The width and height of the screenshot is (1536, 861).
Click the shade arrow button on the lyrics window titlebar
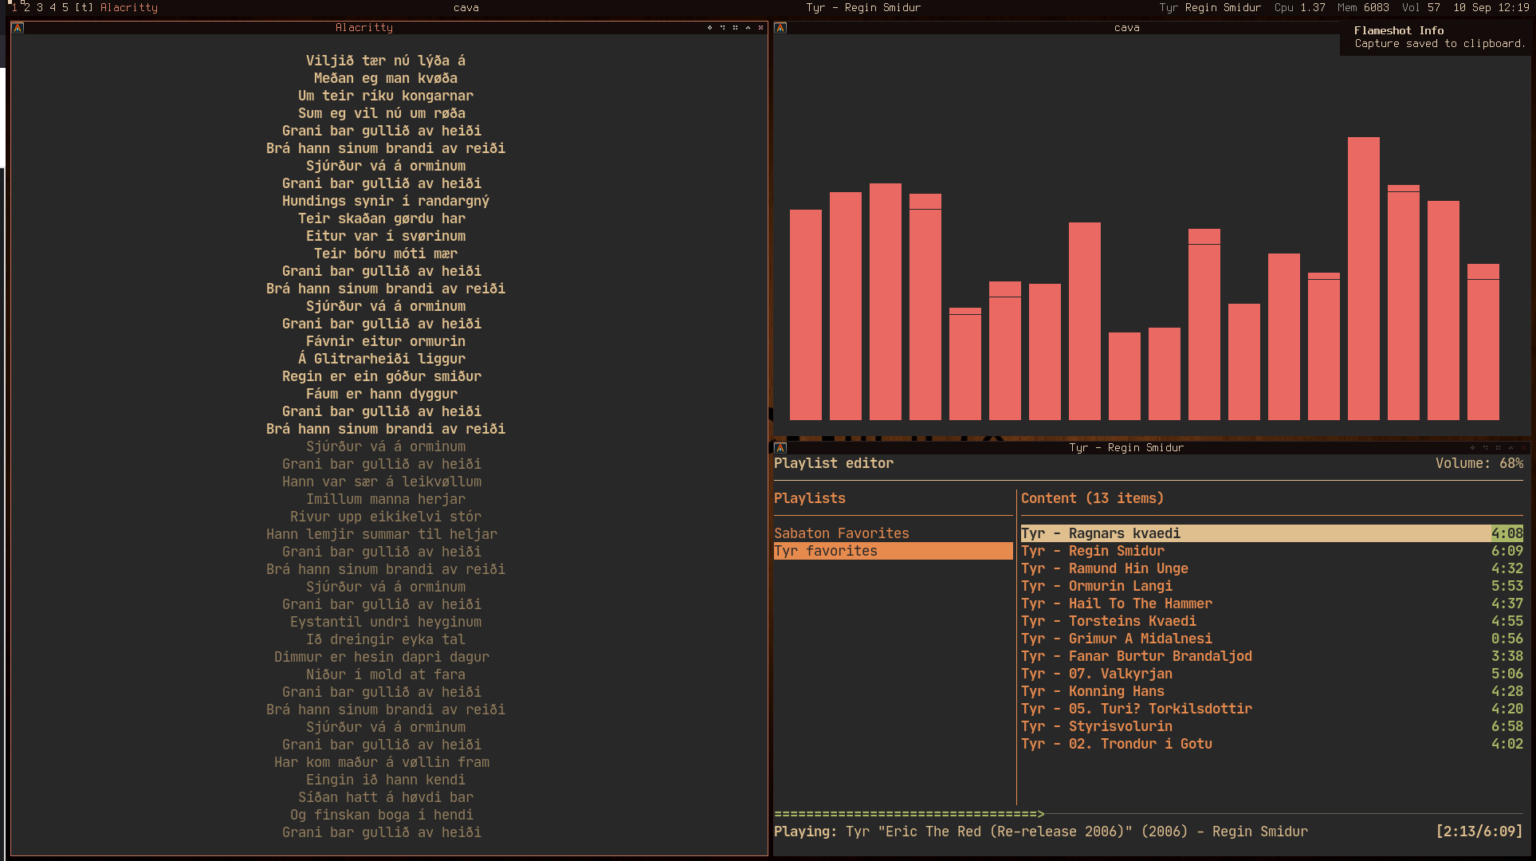pyautogui.click(x=748, y=28)
